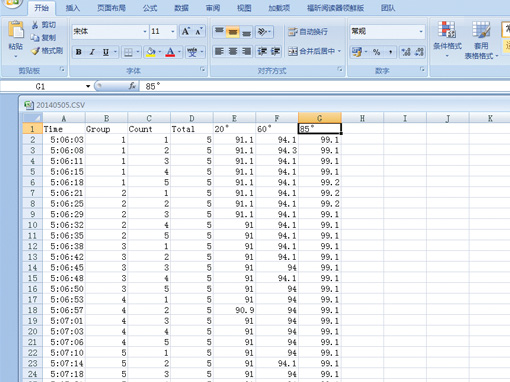Screen dimensions: 510x382
Task: Click the Cut scissors icon
Action: pos(35,25)
